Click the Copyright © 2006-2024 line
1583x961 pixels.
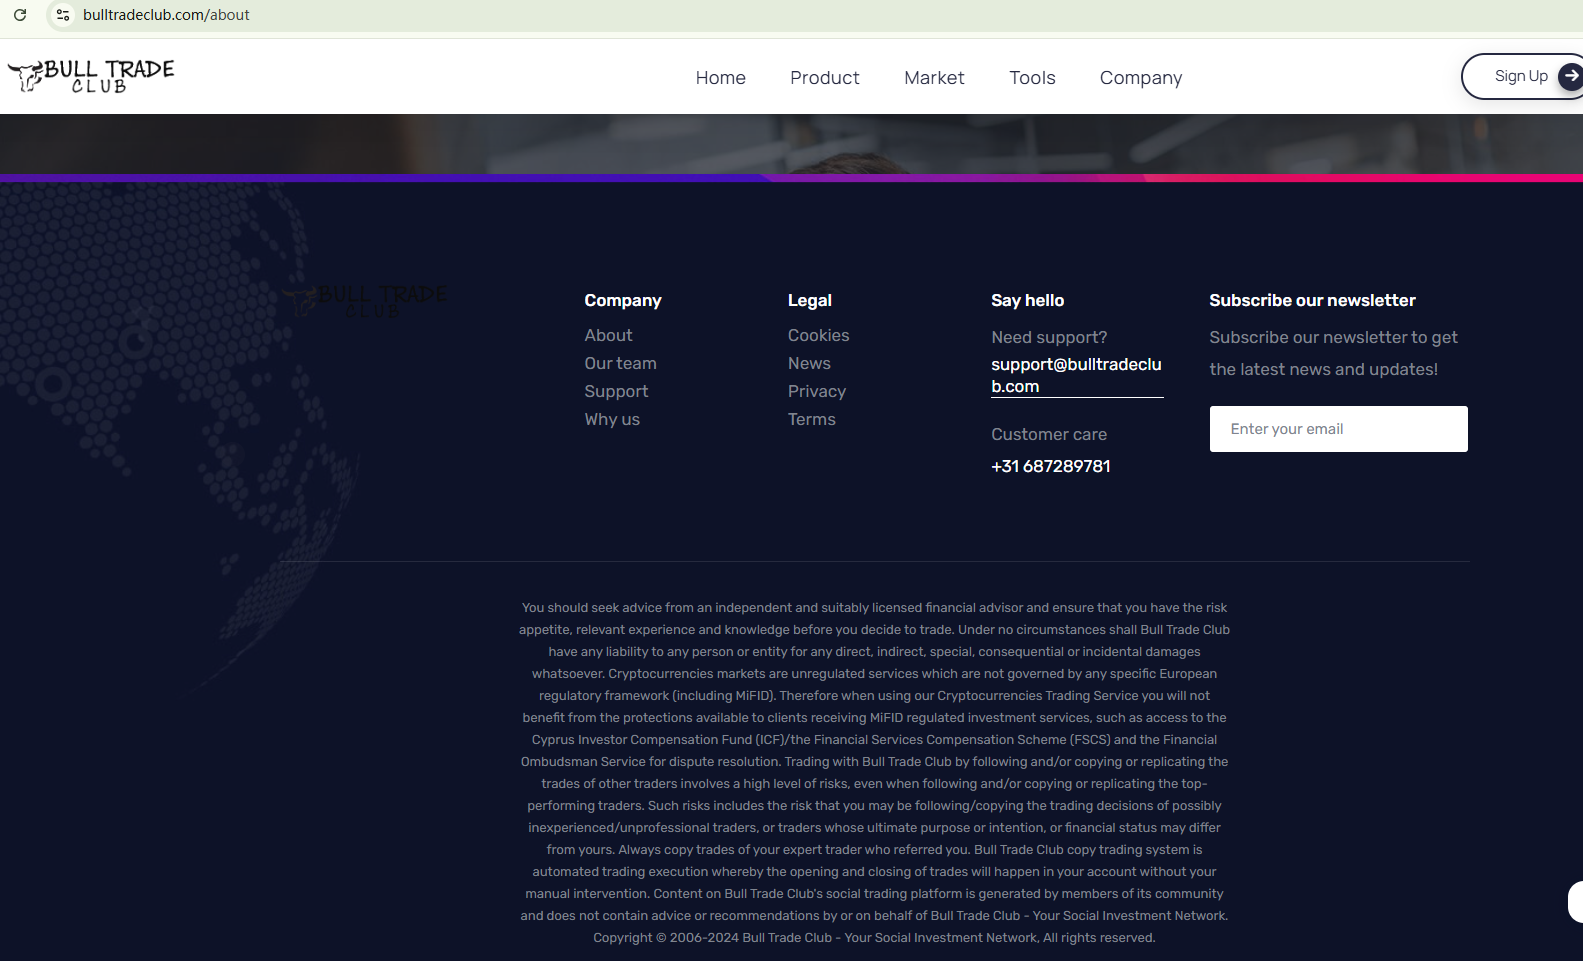pyautogui.click(x=874, y=938)
